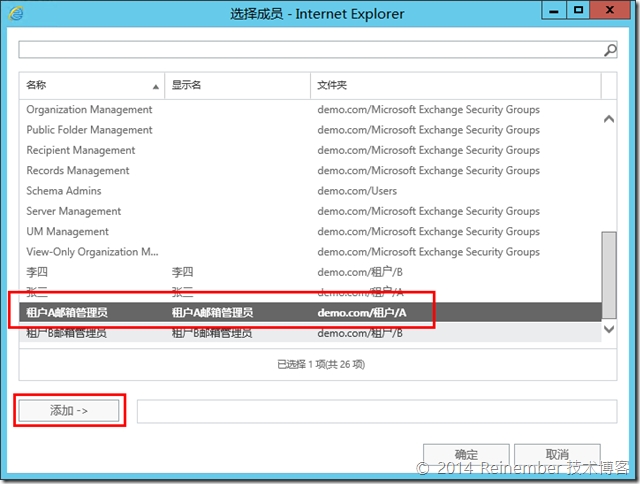Screen dimensions: 640x484
Task: Click the search magnifier icon
Action: tap(610, 50)
